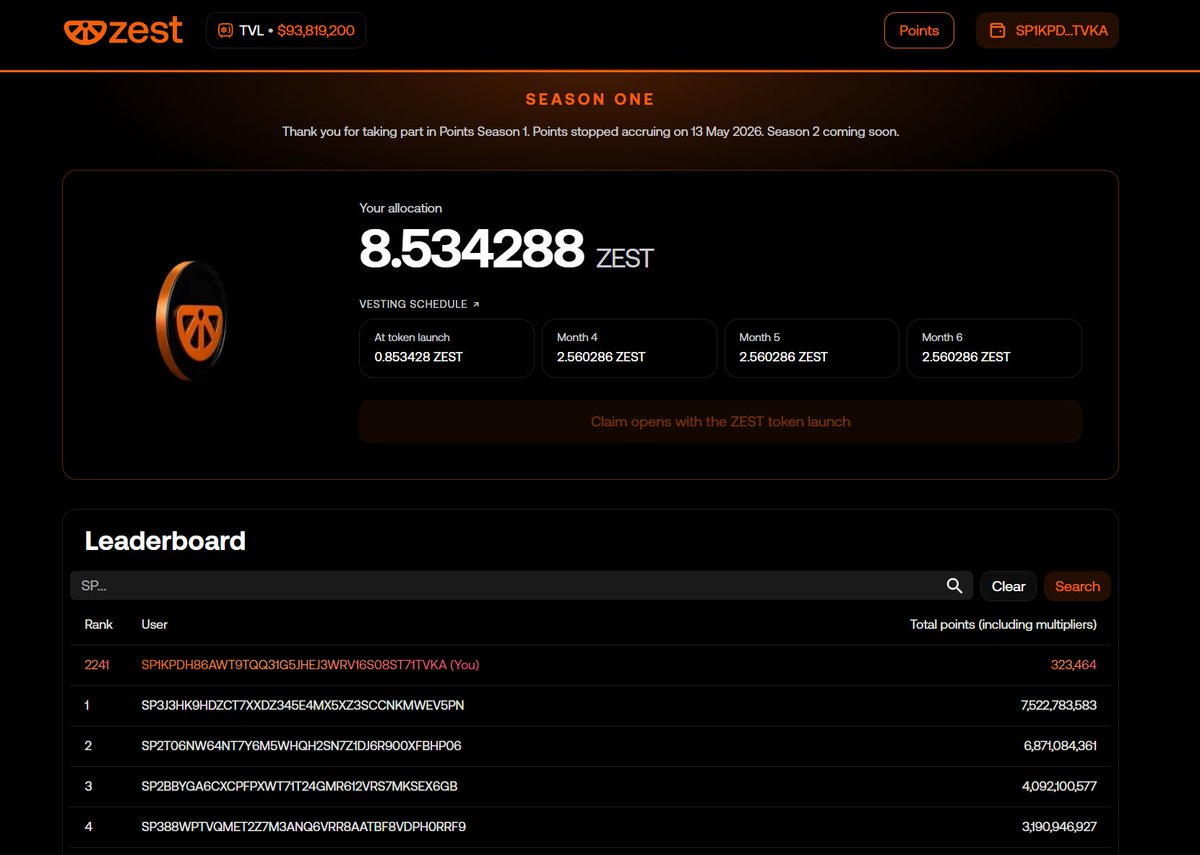Image resolution: width=1200 pixels, height=855 pixels.
Task: Open the SP1KPD...TVKA wallet menu
Action: tap(1047, 30)
